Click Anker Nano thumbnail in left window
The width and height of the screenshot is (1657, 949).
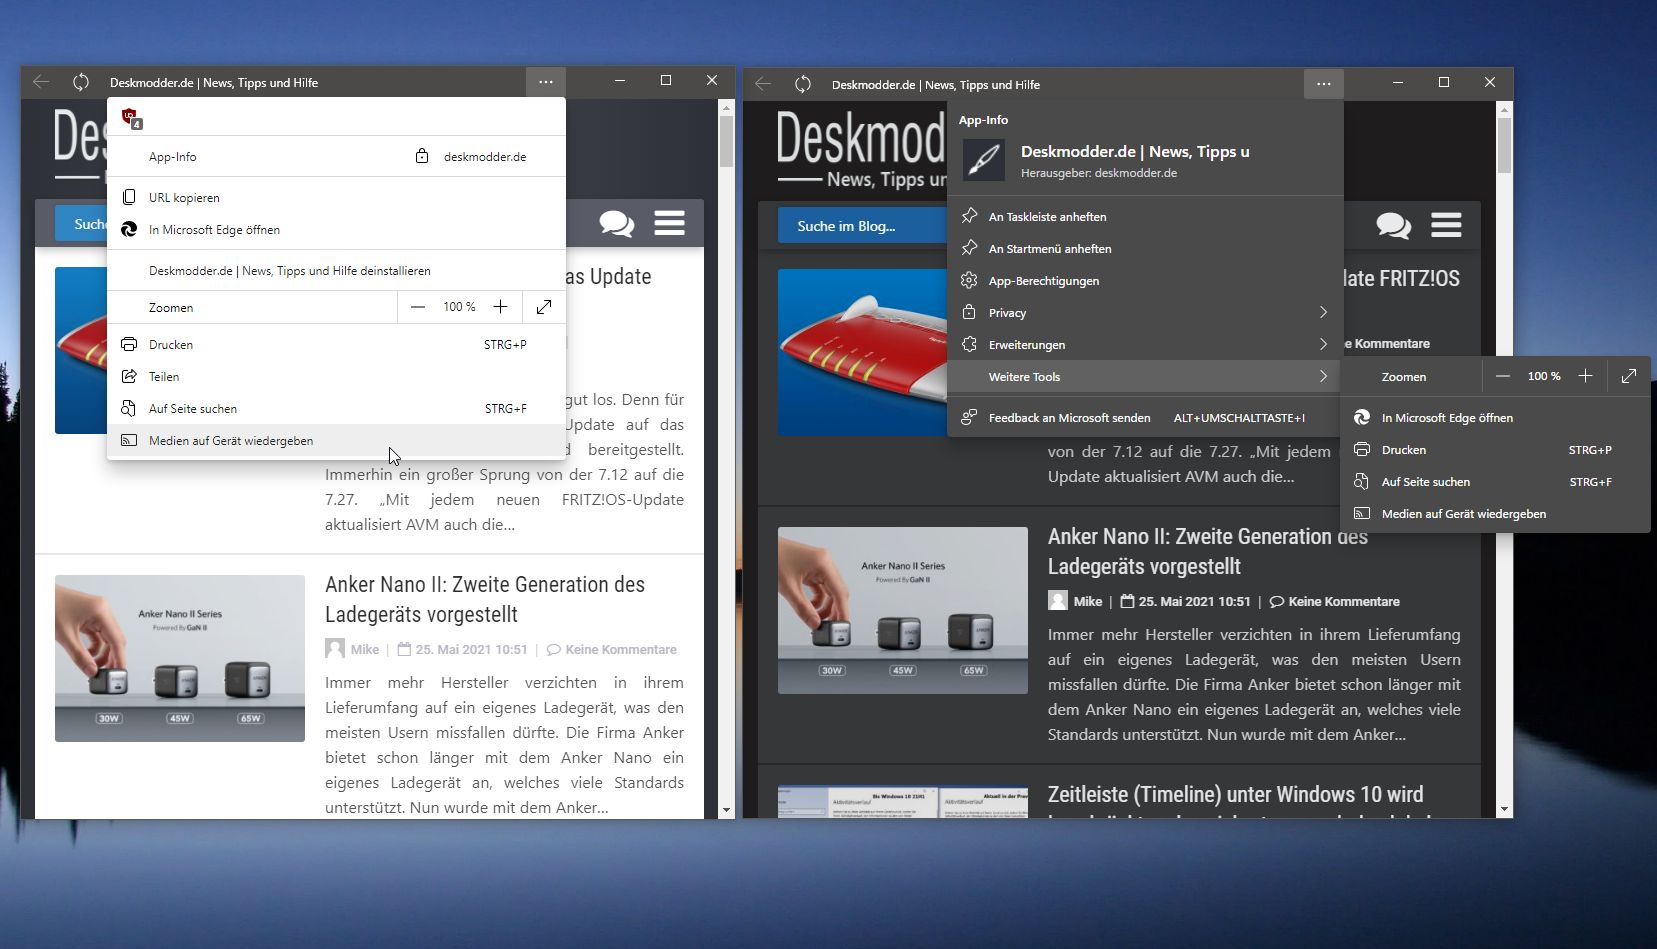point(180,658)
